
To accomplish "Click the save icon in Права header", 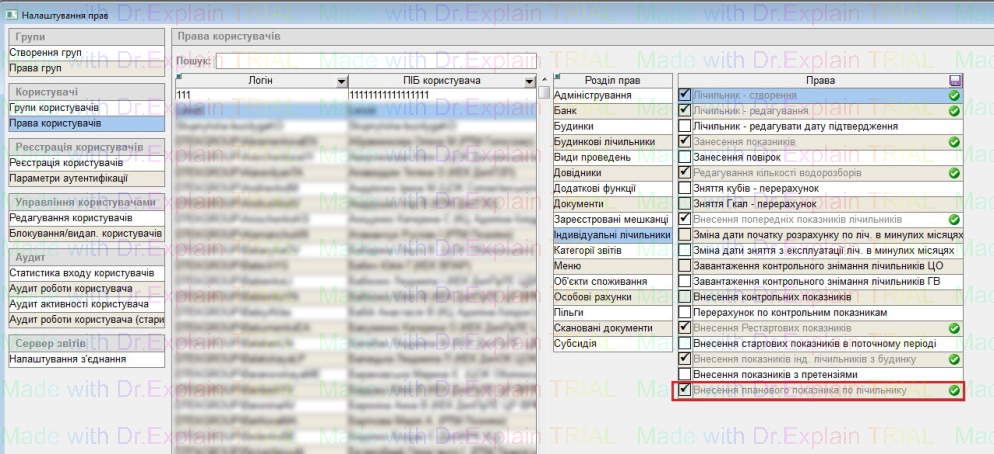I will (x=956, y=80).
